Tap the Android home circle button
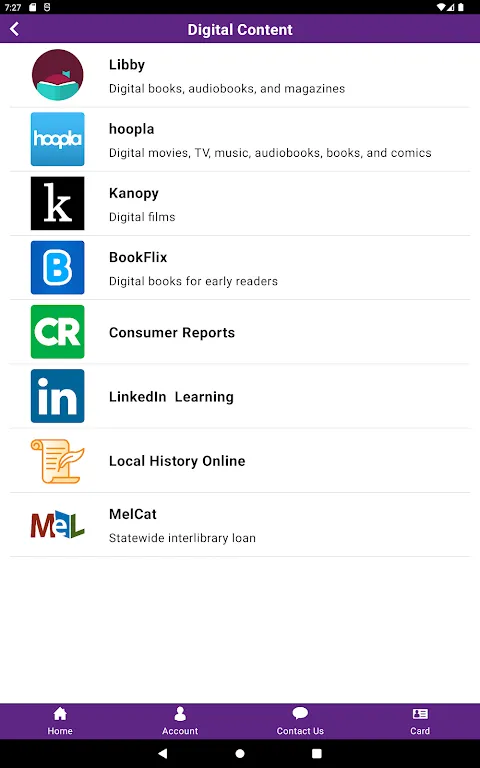Image resolution: width=480 pixels, height=768 pixels. 240,753
